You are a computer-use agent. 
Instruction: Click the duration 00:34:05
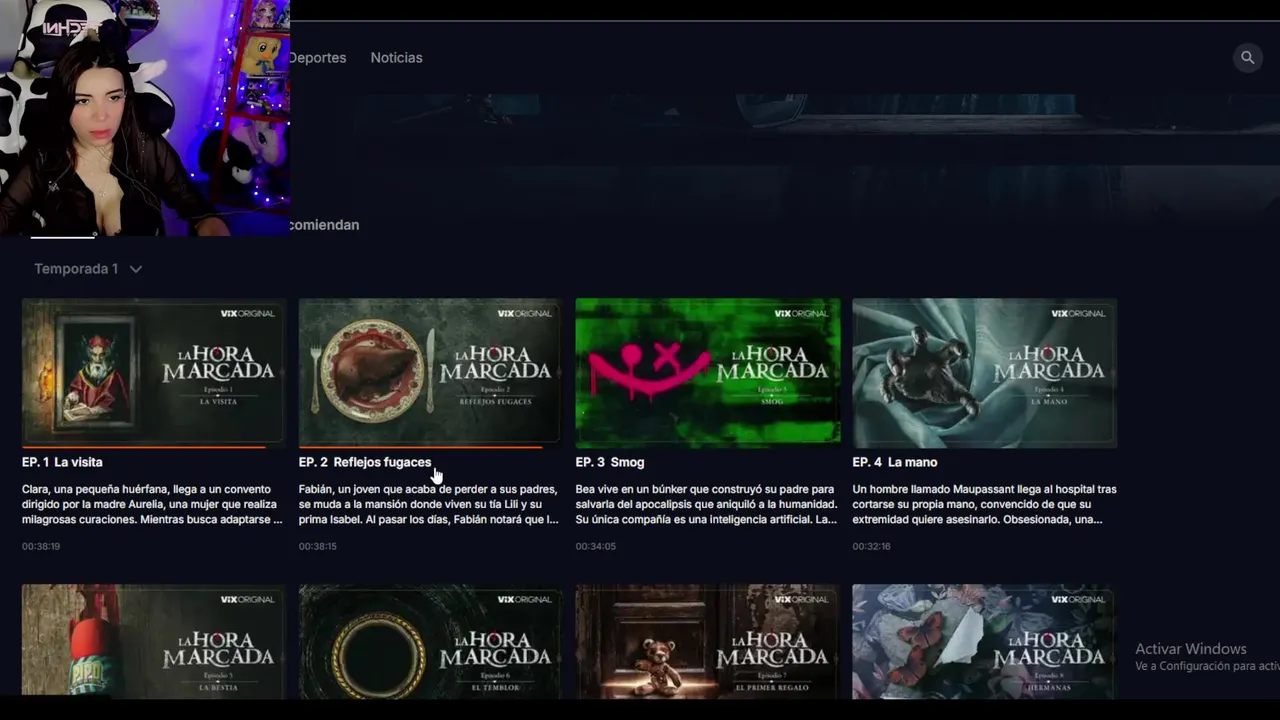click(596, 547)
